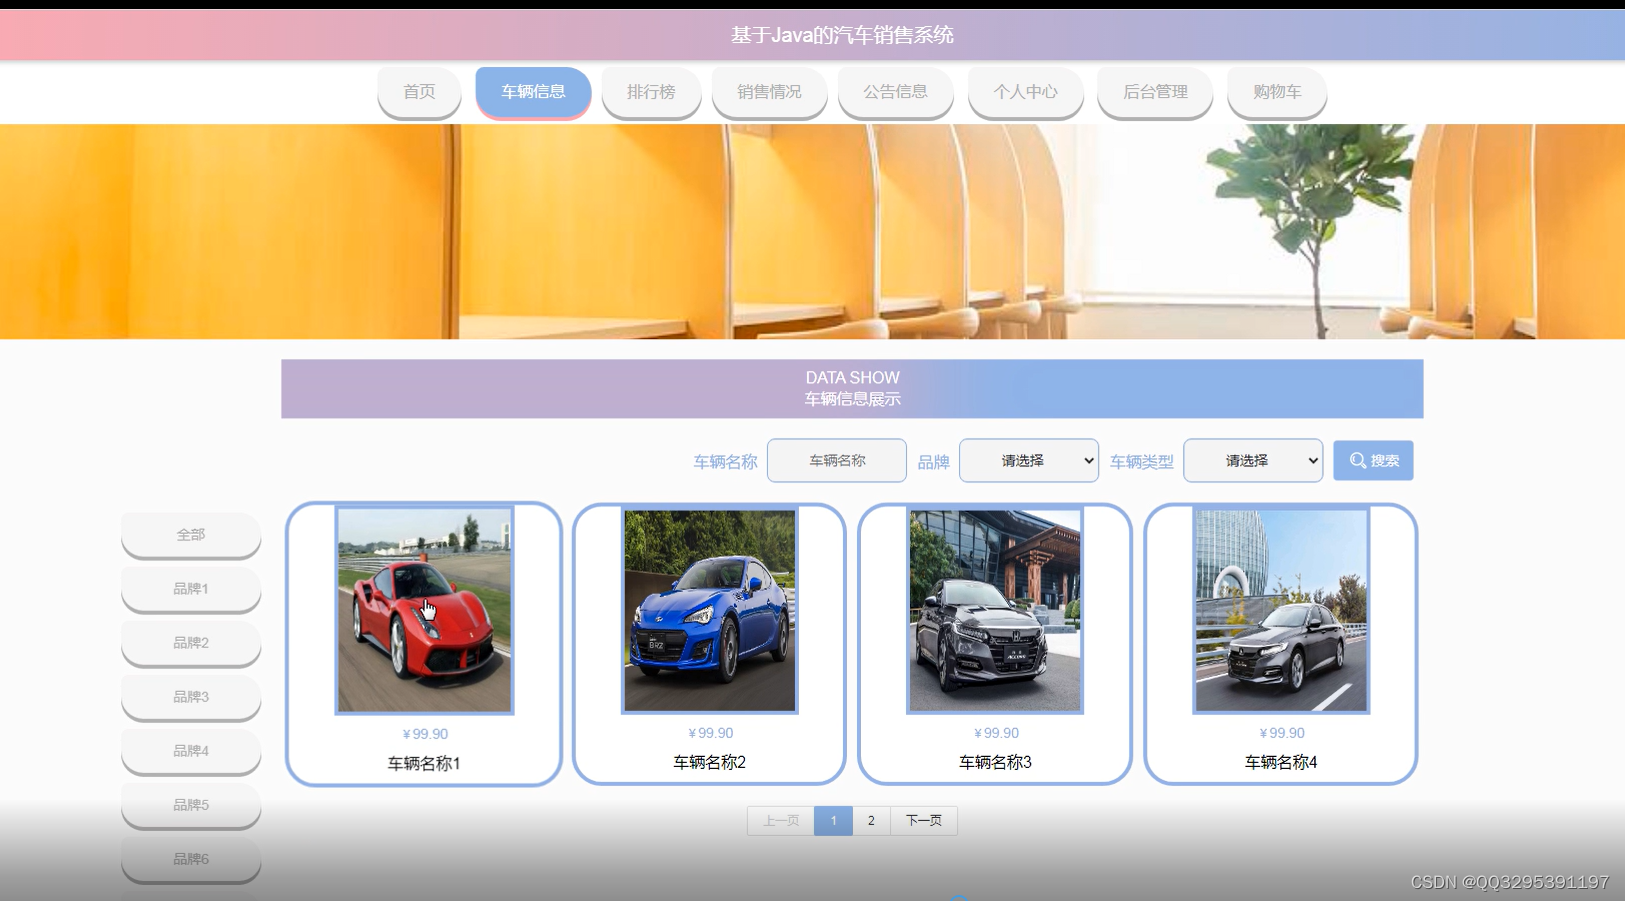Filter by 品牌1 in the sidebar
Viewport: 1625px width, 901px height.
pos(191,589)
